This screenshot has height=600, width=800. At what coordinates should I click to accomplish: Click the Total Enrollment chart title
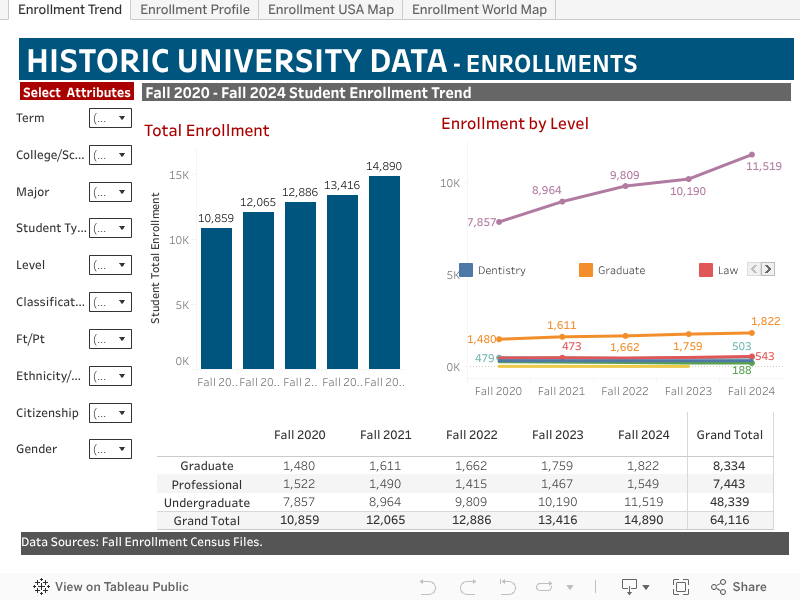point(207,131)
